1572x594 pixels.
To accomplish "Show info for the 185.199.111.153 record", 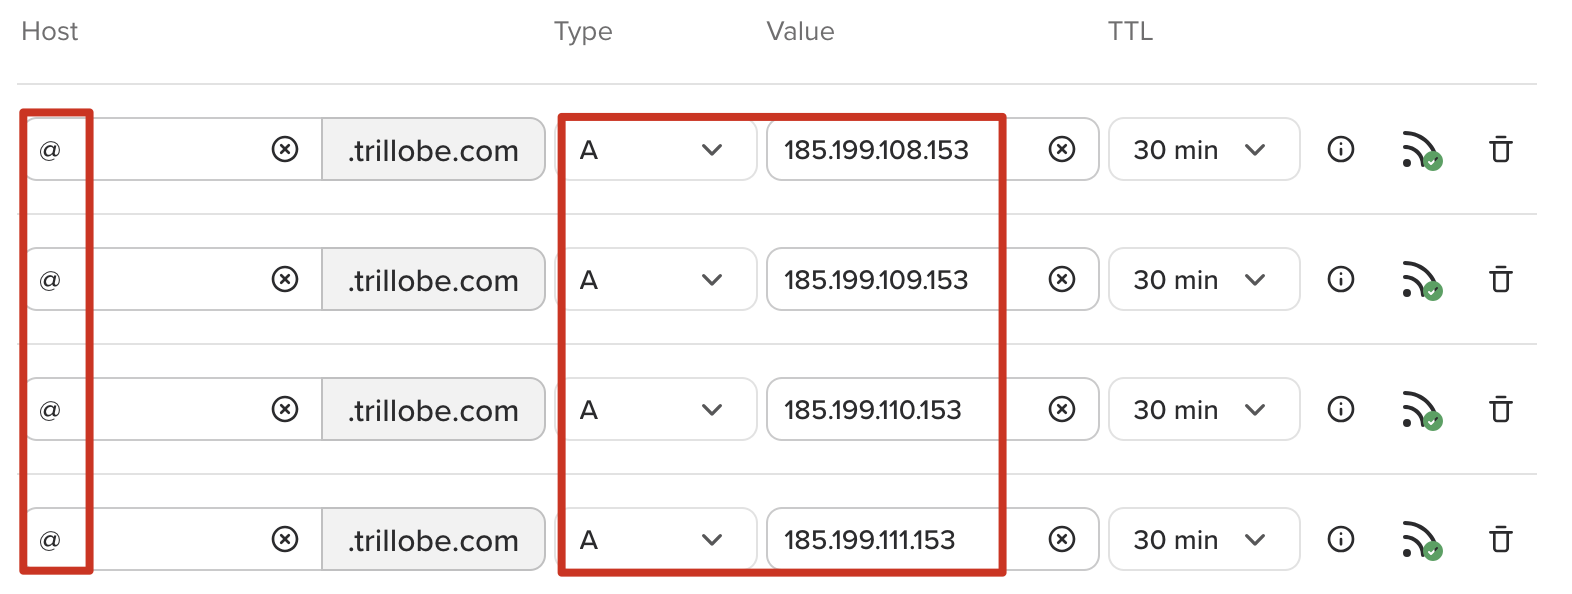I will click(1340, 540).
